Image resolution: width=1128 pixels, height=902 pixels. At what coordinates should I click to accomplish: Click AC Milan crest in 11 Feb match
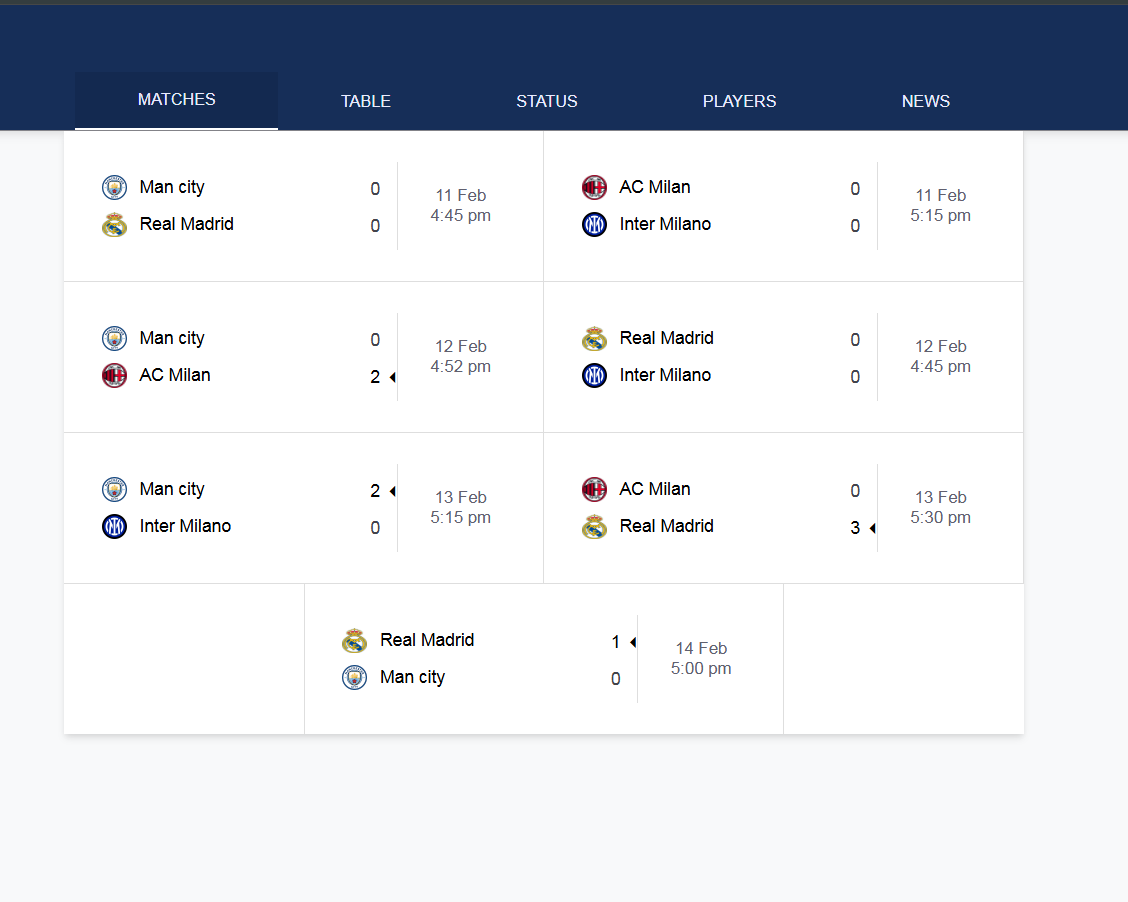click(x=595, y=188)
